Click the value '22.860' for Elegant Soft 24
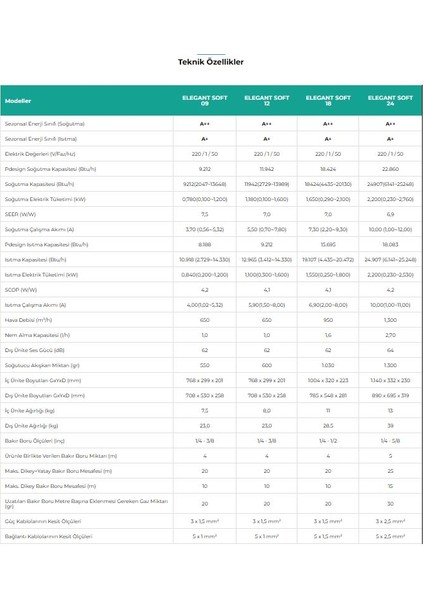Image resolution: width=424 pixels, height=600 pixels. coord(390,169)
